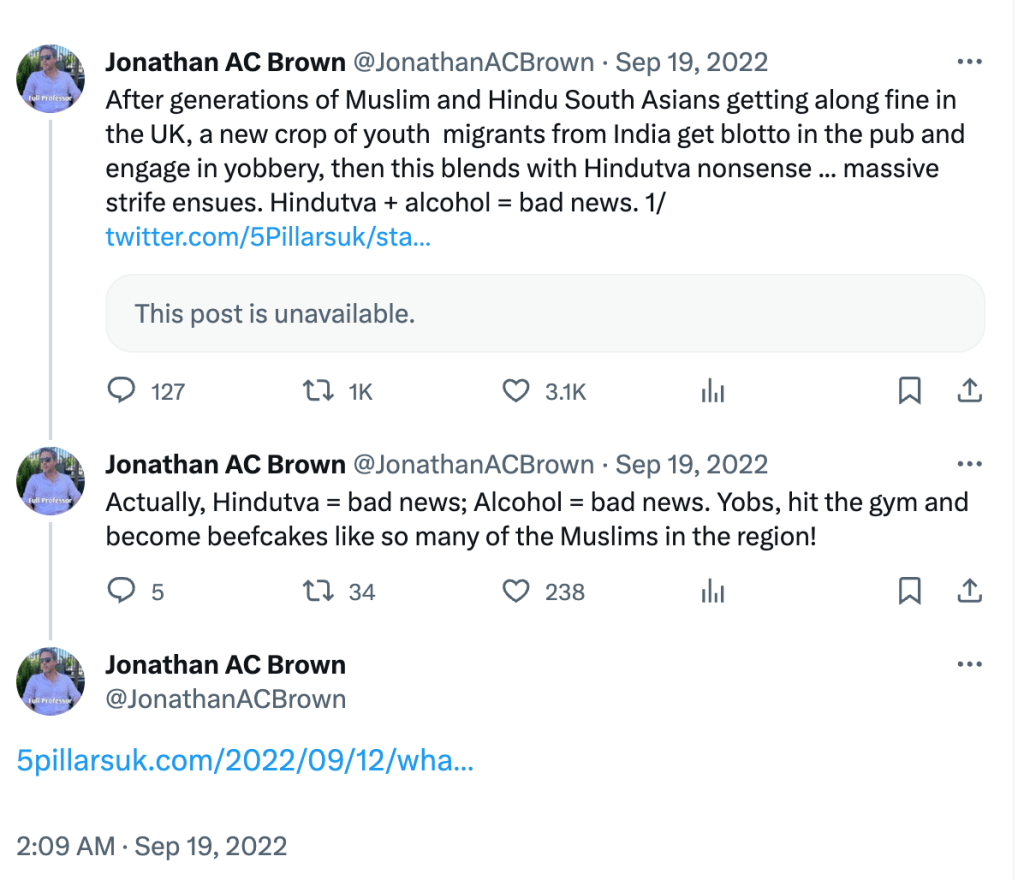Bookmark the second tweet about beefcakes
This screenshot has width=1024, height=880.
pyautogui.click(x=909, y=591)
